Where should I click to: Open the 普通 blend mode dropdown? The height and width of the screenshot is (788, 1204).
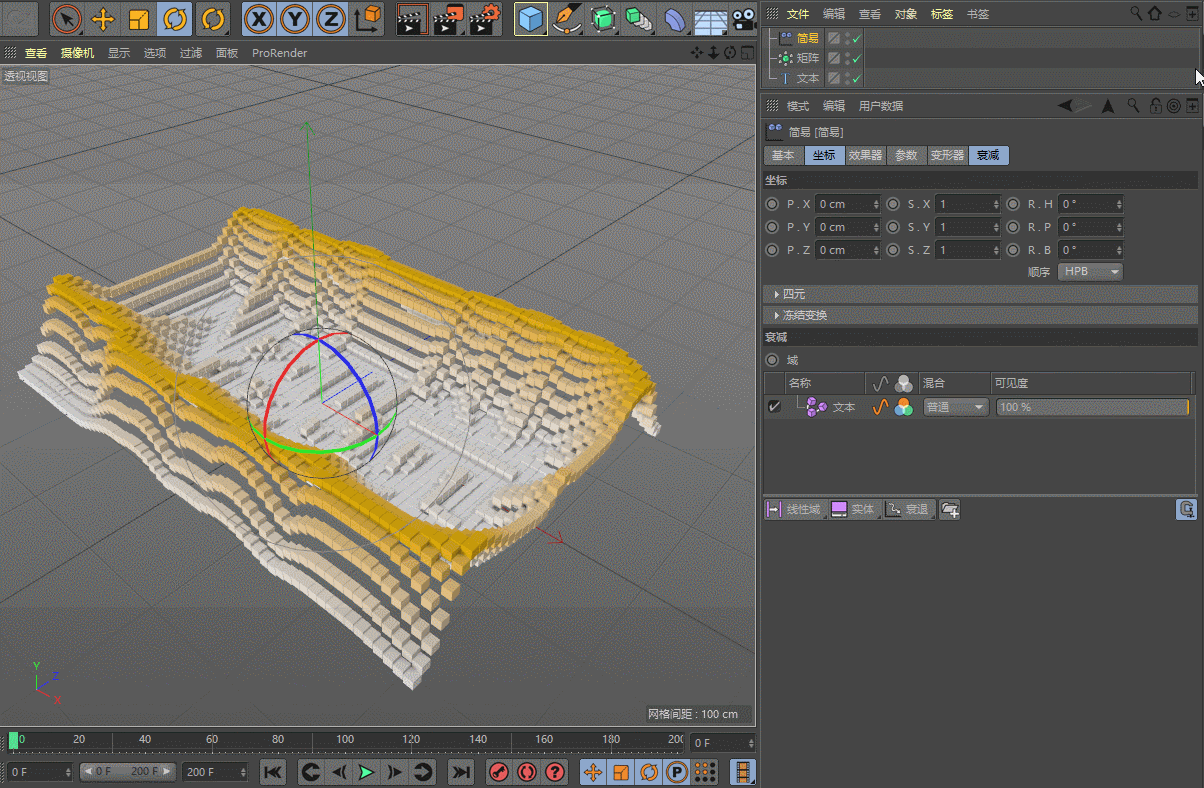955,407
